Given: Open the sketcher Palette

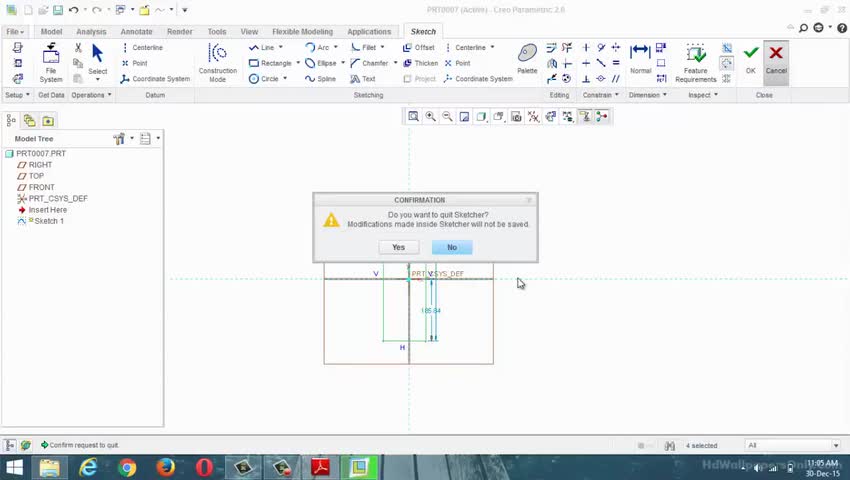Looking at the screenshot, I should coord(527,59).
